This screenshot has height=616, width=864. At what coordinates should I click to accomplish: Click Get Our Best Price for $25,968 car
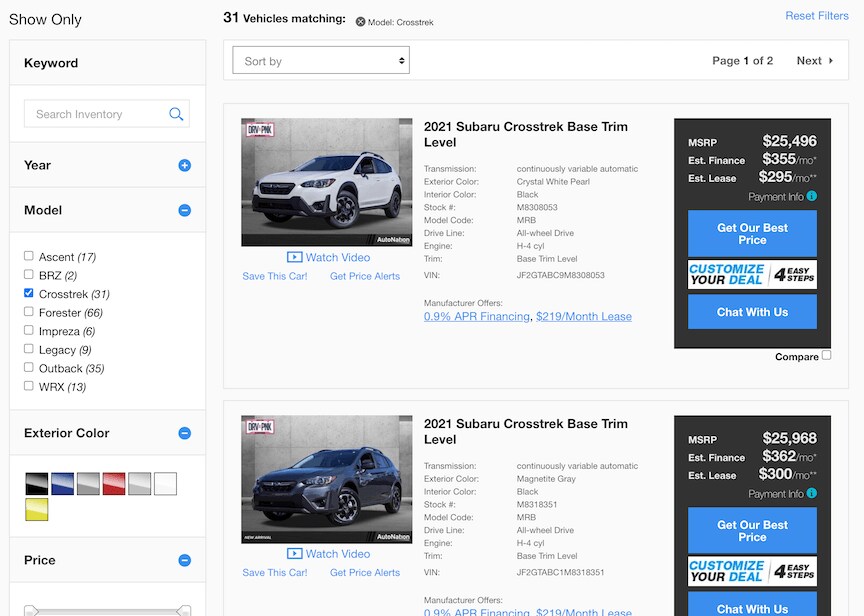[x=752, y=531]
